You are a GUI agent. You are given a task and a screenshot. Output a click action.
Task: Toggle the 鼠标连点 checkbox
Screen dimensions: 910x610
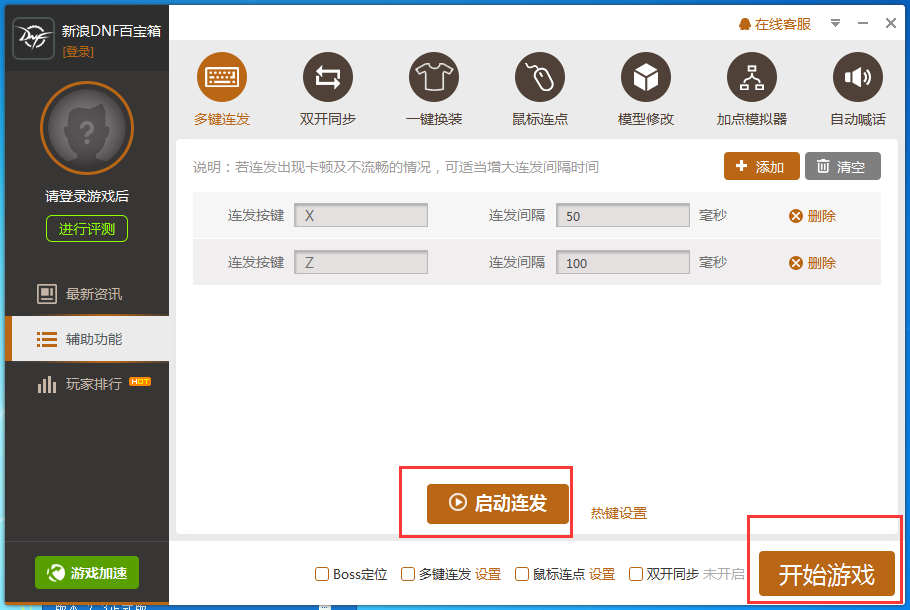point(522,574)
